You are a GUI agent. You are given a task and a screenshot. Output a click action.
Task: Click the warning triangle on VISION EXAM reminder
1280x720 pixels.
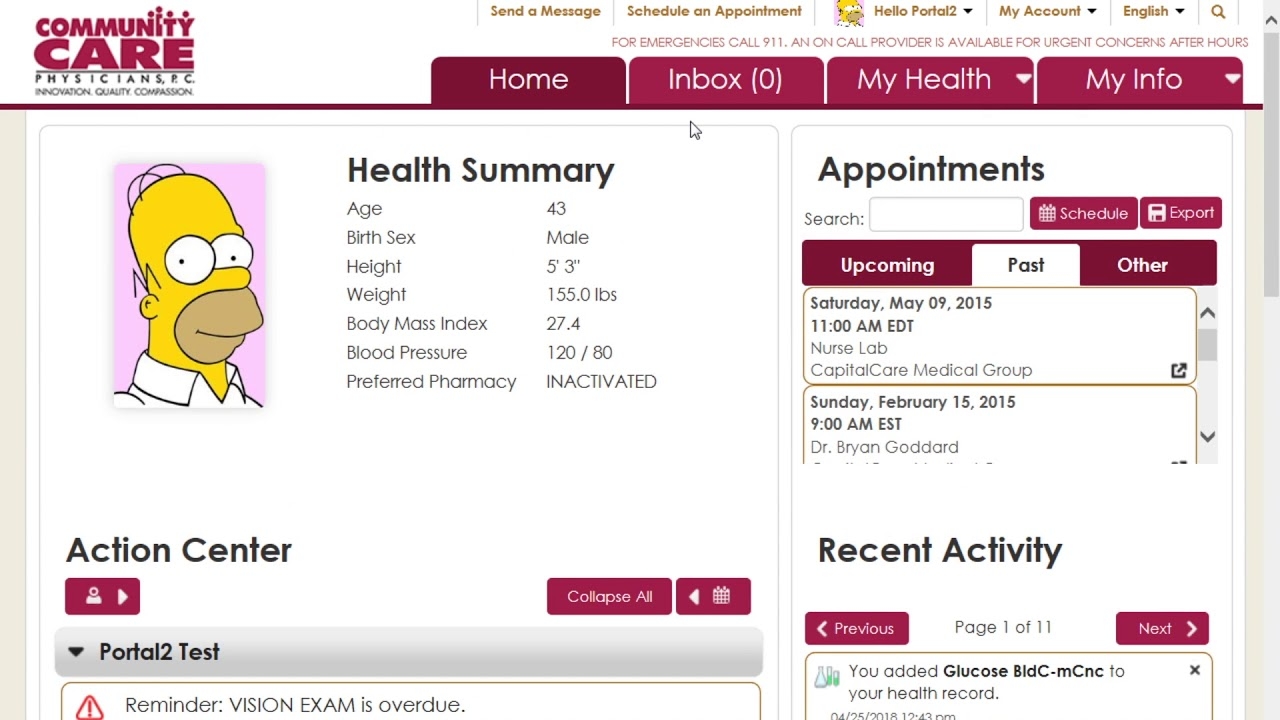[x=91, y=705]
